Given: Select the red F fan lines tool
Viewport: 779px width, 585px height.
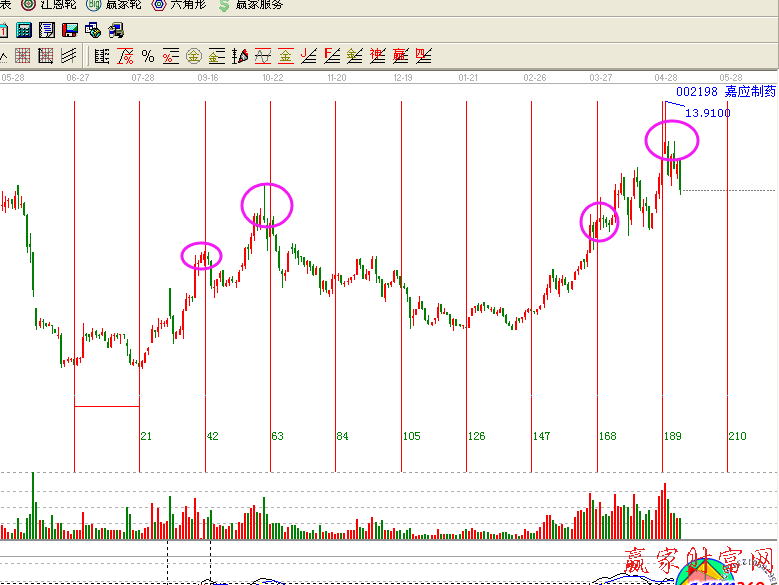Looking at the screenshot, I should coord(332,55).
